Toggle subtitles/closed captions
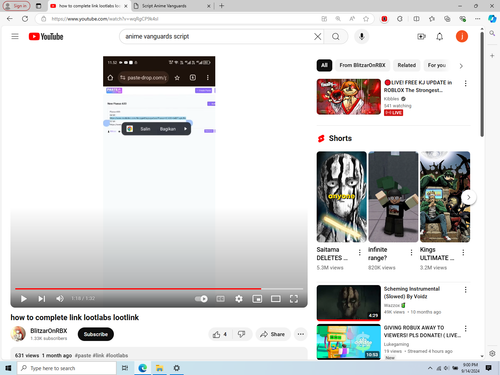Screen dimensions: 500x375 (221, 299)
